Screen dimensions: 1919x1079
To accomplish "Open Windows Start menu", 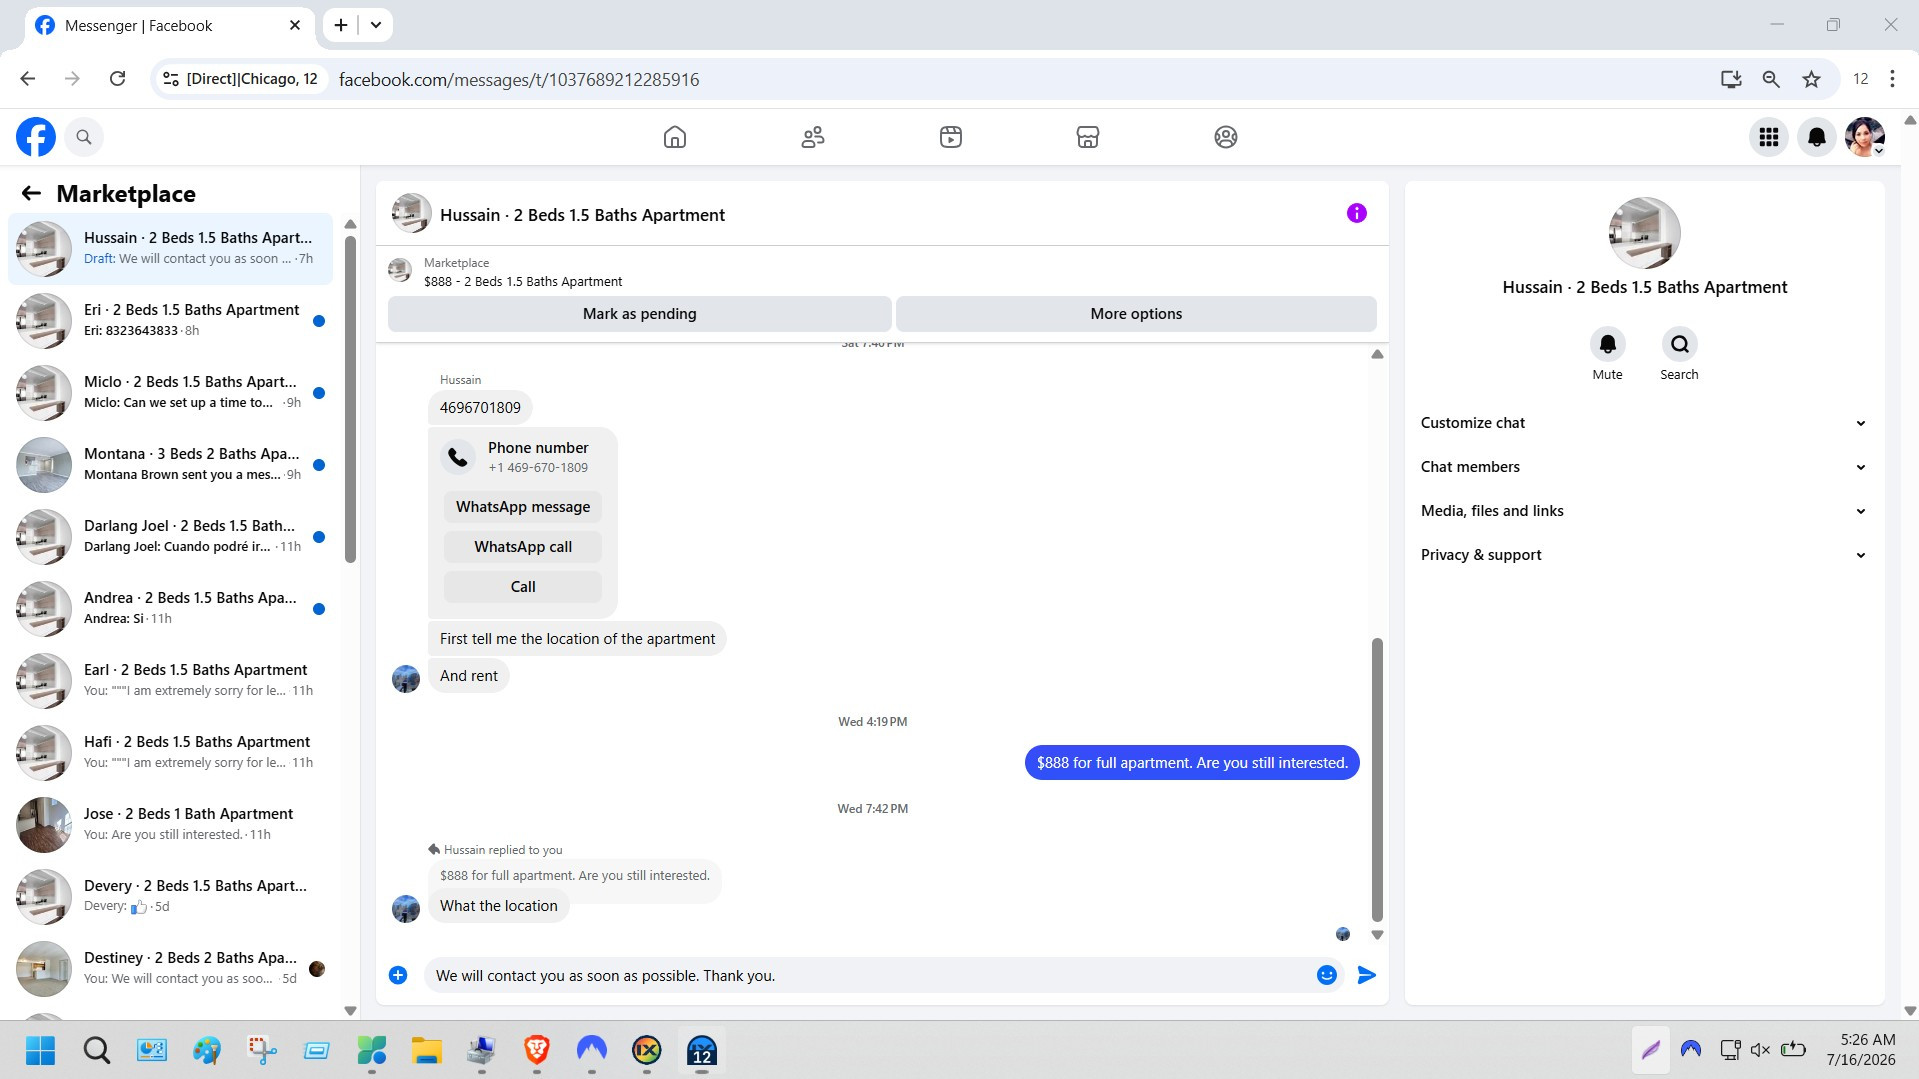I will click(x=41, y=1050).
